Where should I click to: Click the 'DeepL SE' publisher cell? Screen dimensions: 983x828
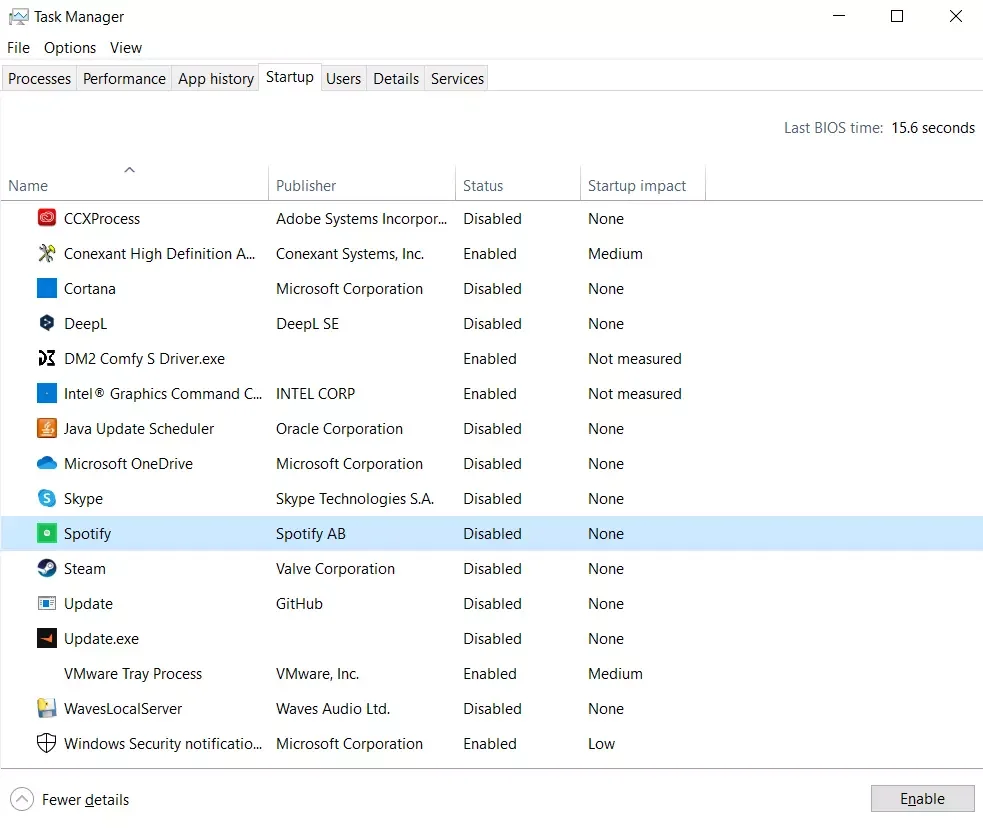[x=307, y=324]
